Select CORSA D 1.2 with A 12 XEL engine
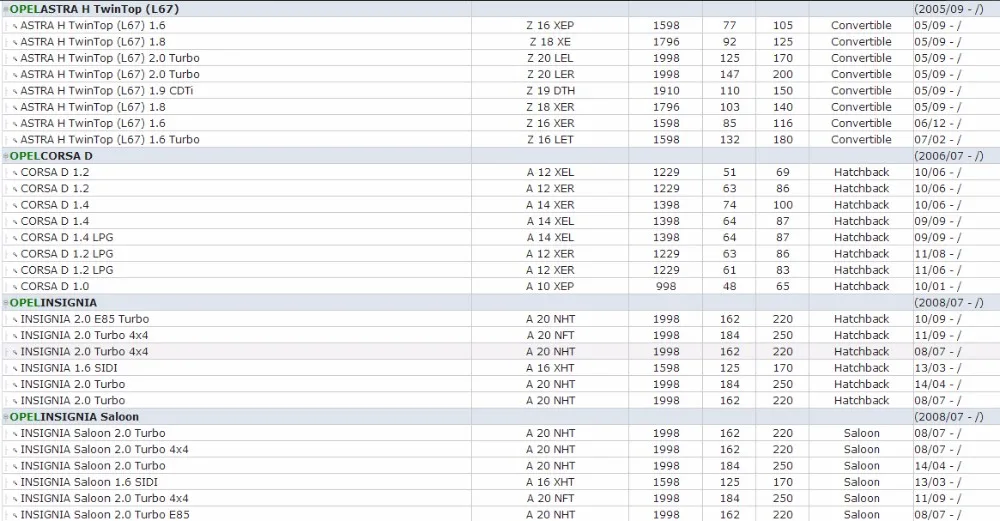The image size is (1000, 521). (x=500, y=172)
